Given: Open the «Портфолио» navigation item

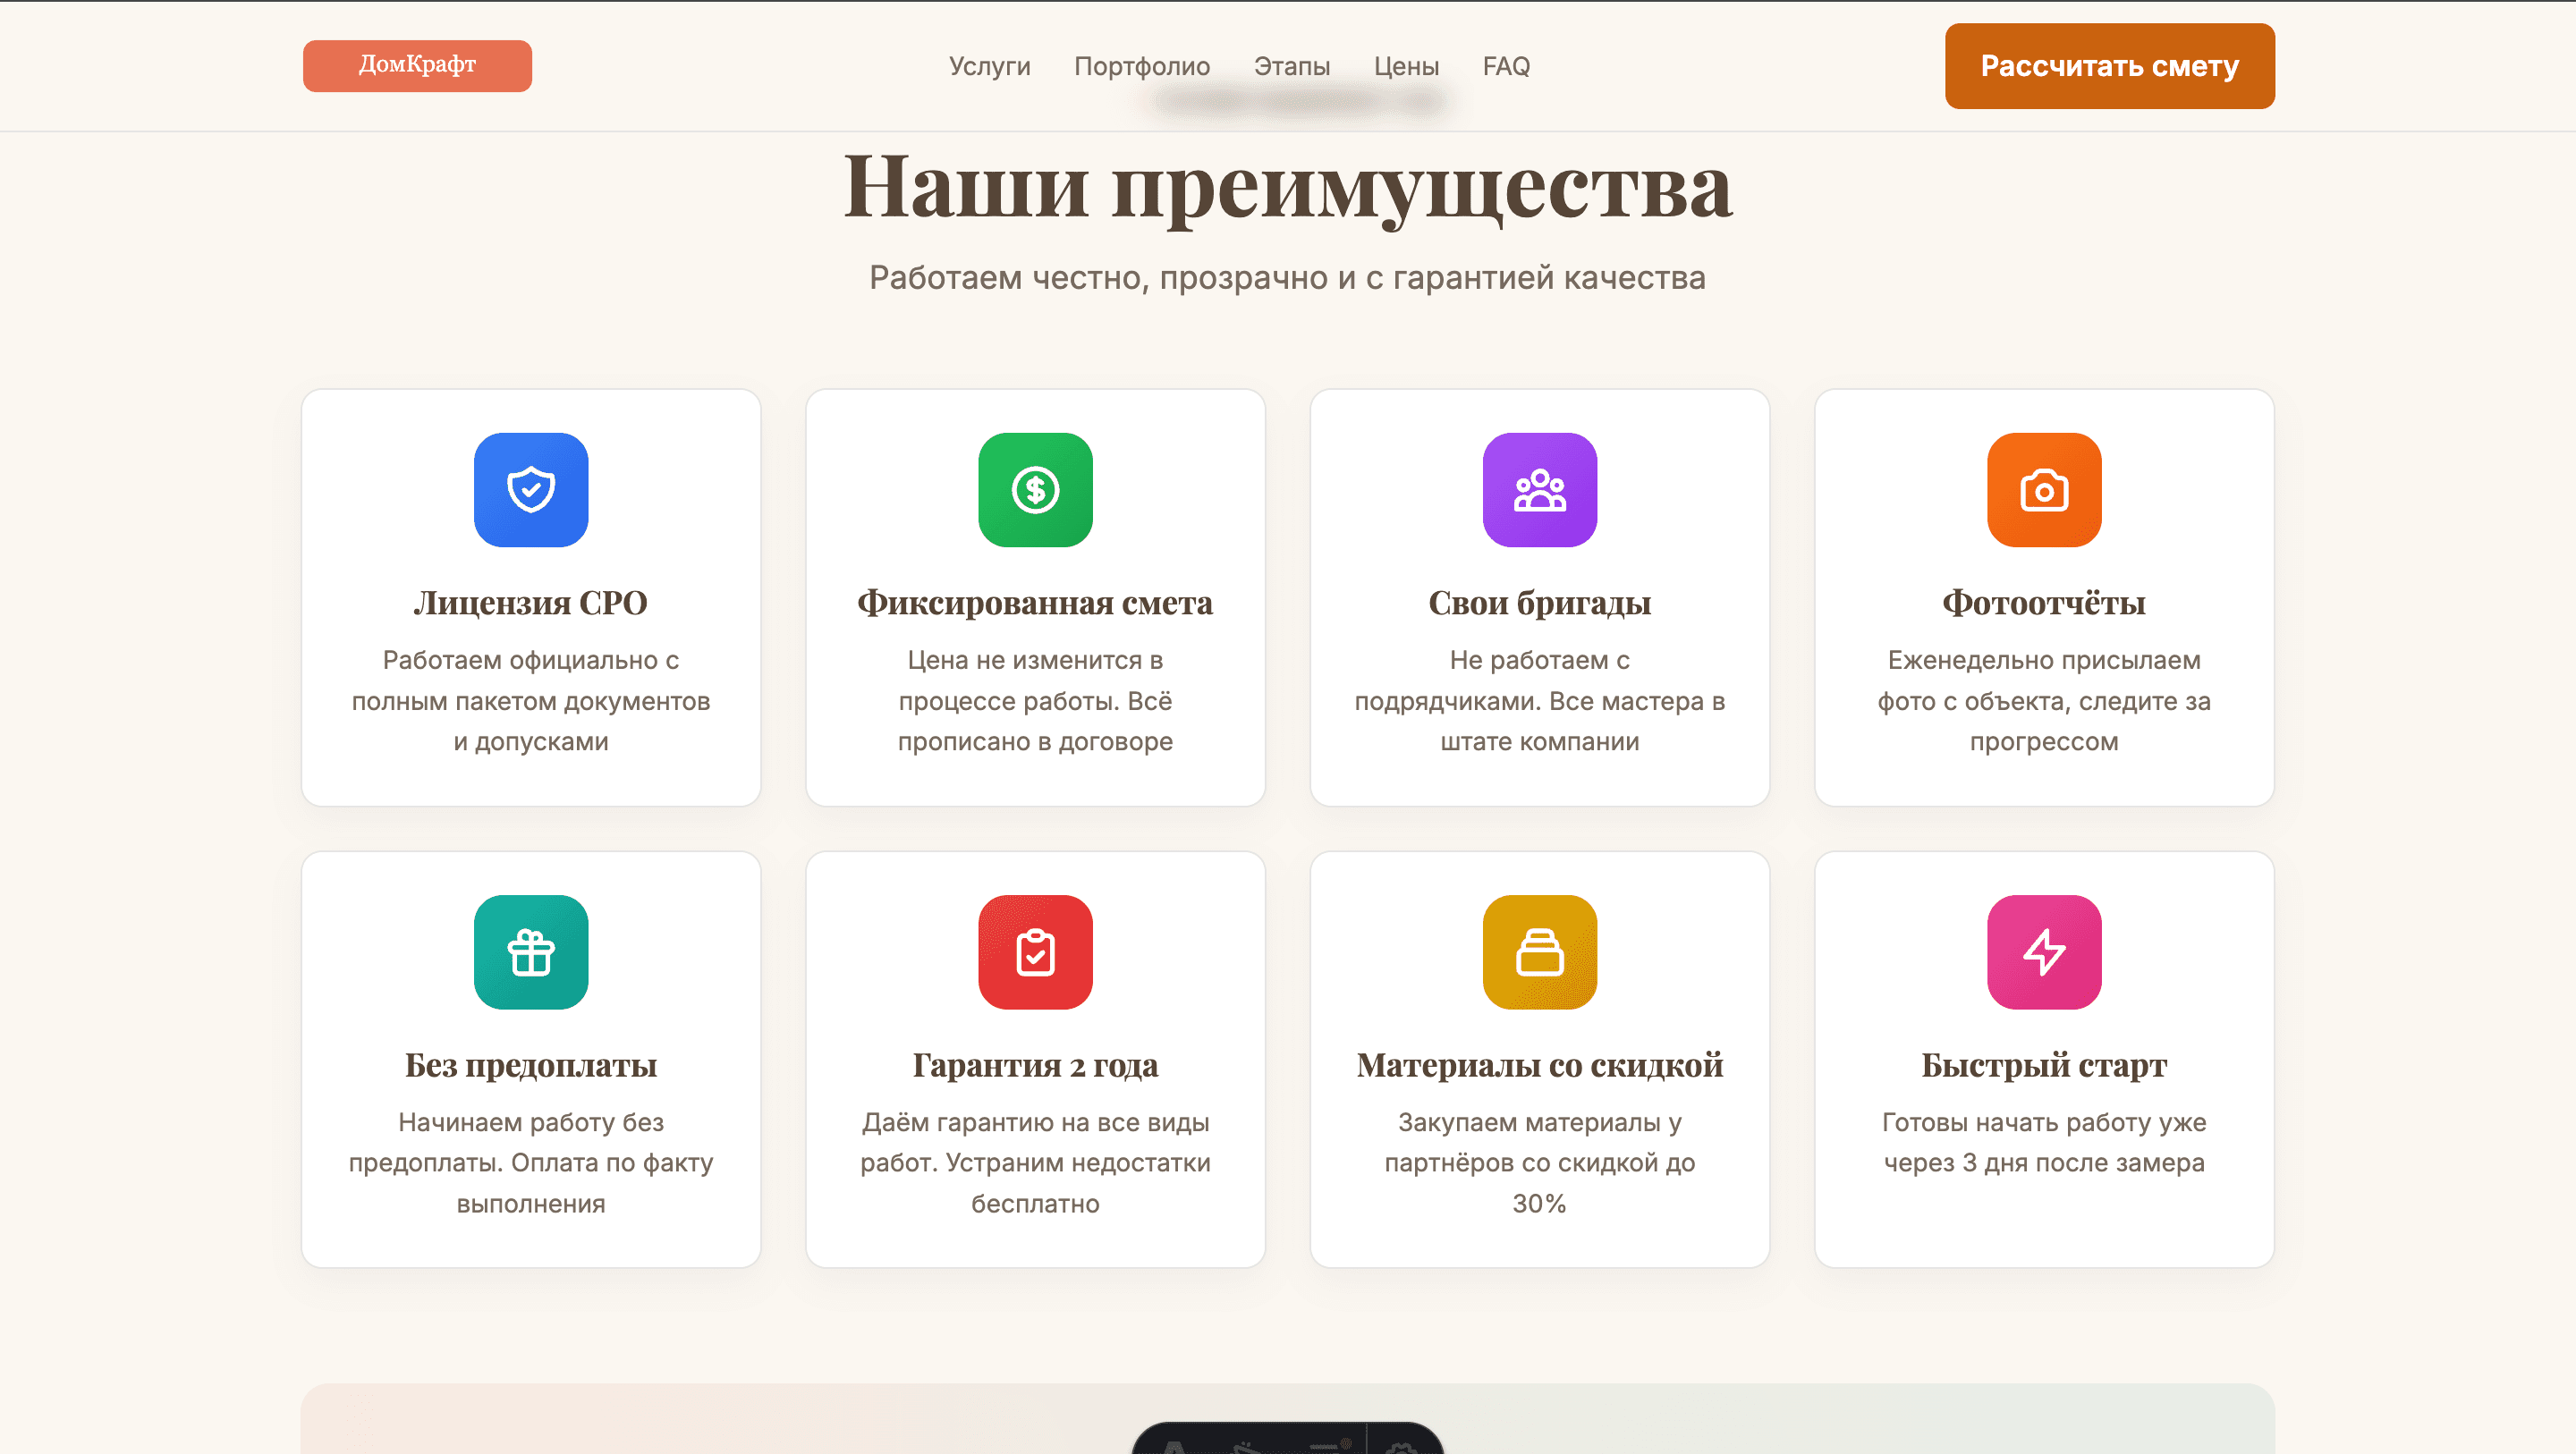Looking at the screenshot, I should point(1141,66).
